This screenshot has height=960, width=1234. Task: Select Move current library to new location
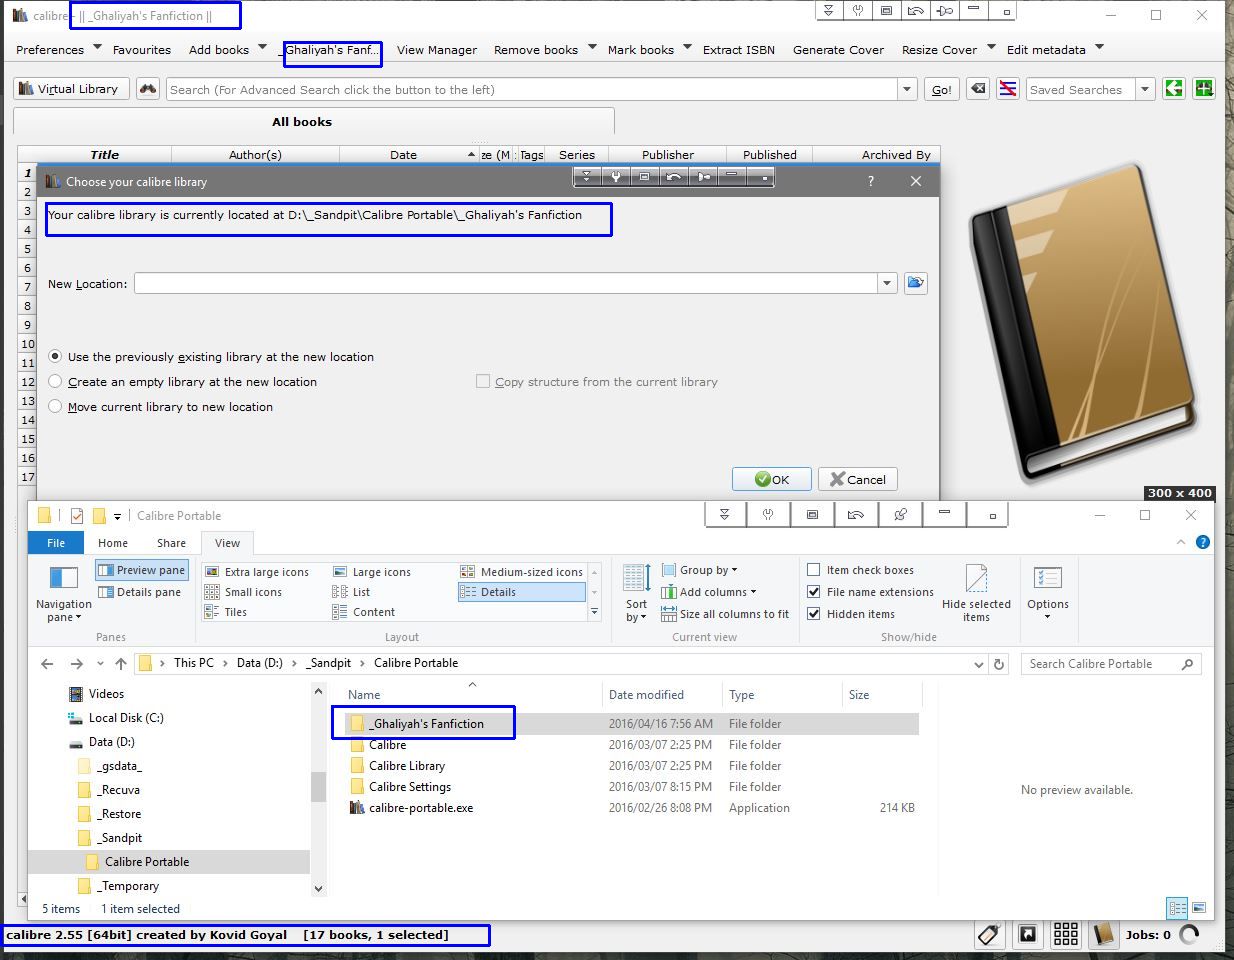tap(161, 407)
